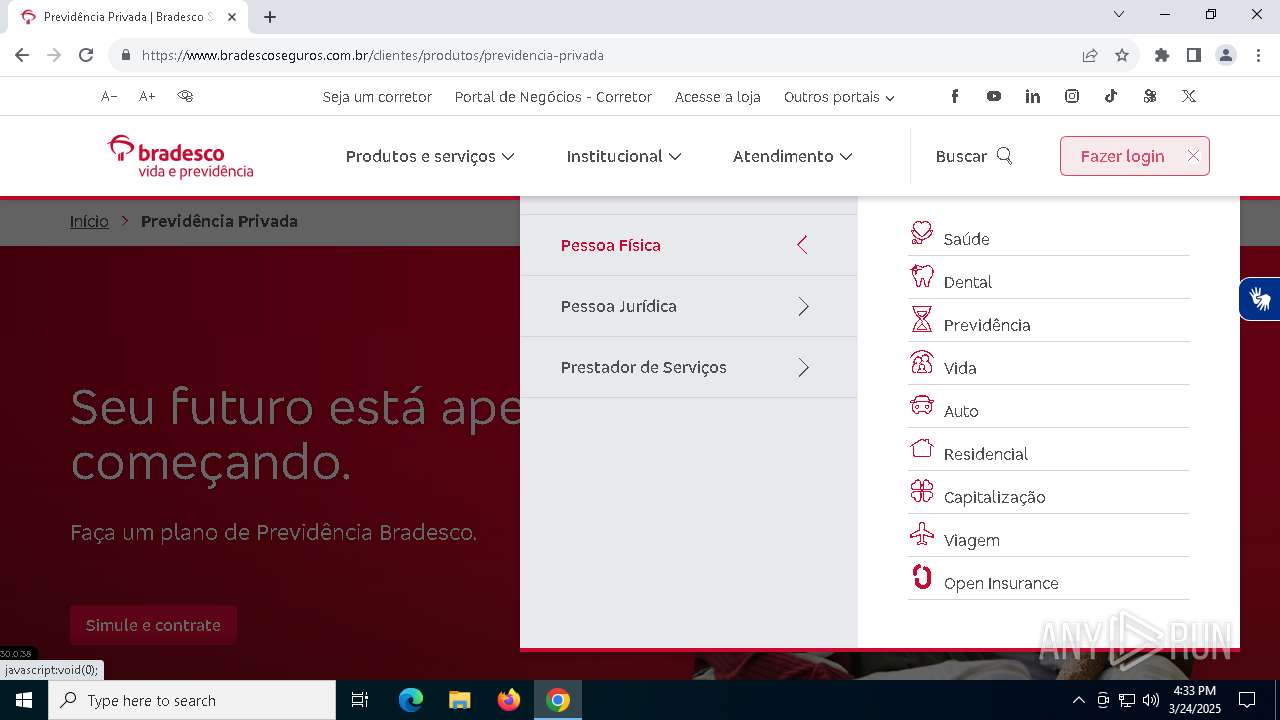Open Bradesco Facebook page icon
Viewport: 1280px width, 720px height.
coord(954,96)
